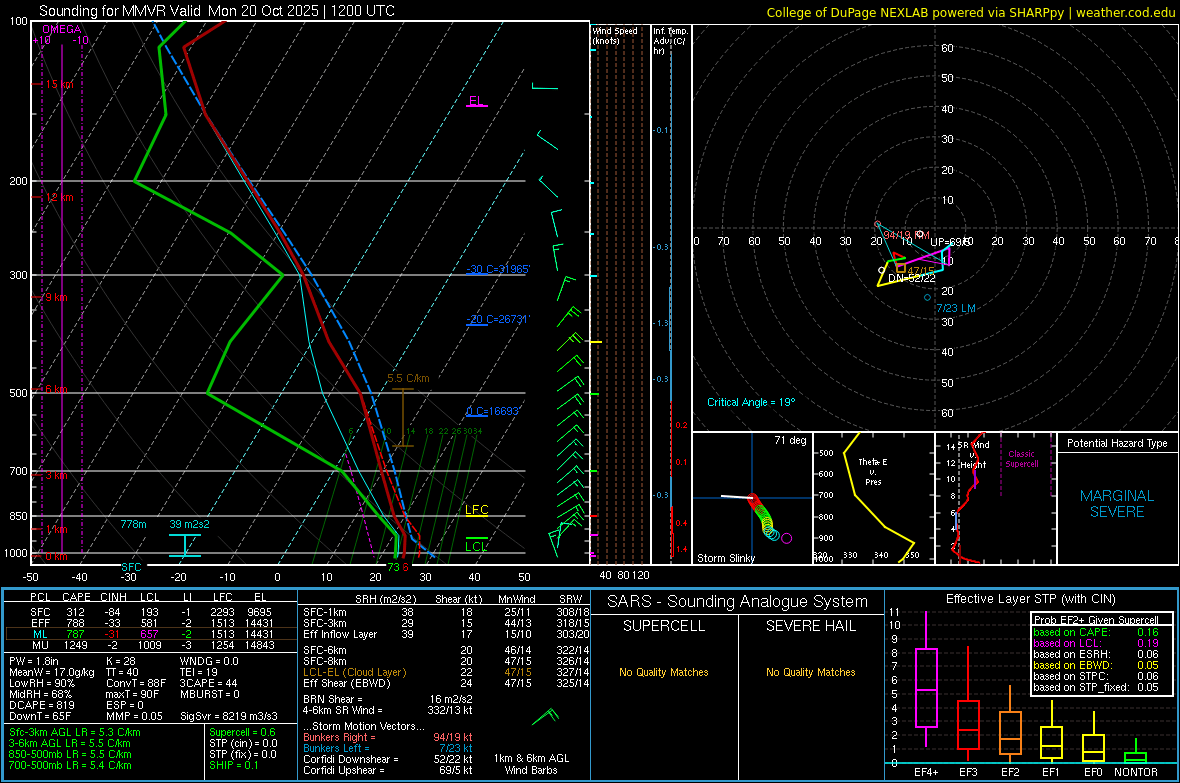This screenshot has width=1180, height=783.
Task: Click the green "Supercell = 0.6" value
Action: coord(242,733)
